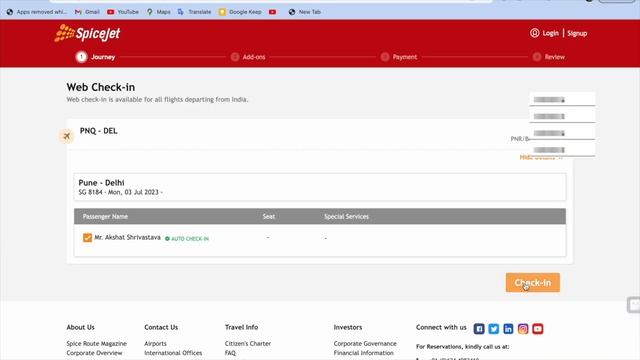Open SpiceJet Instagram page icon
This screenshot has width=640, height=360.
pos(523,329)
